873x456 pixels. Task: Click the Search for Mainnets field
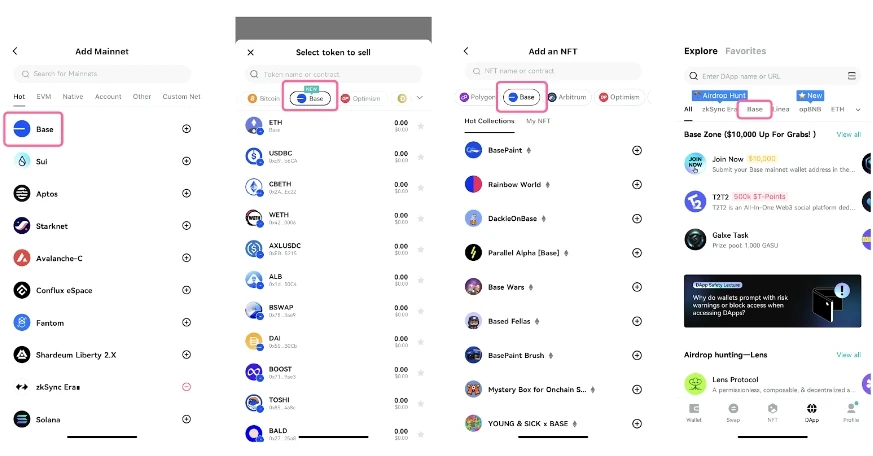tap(102, 74)
